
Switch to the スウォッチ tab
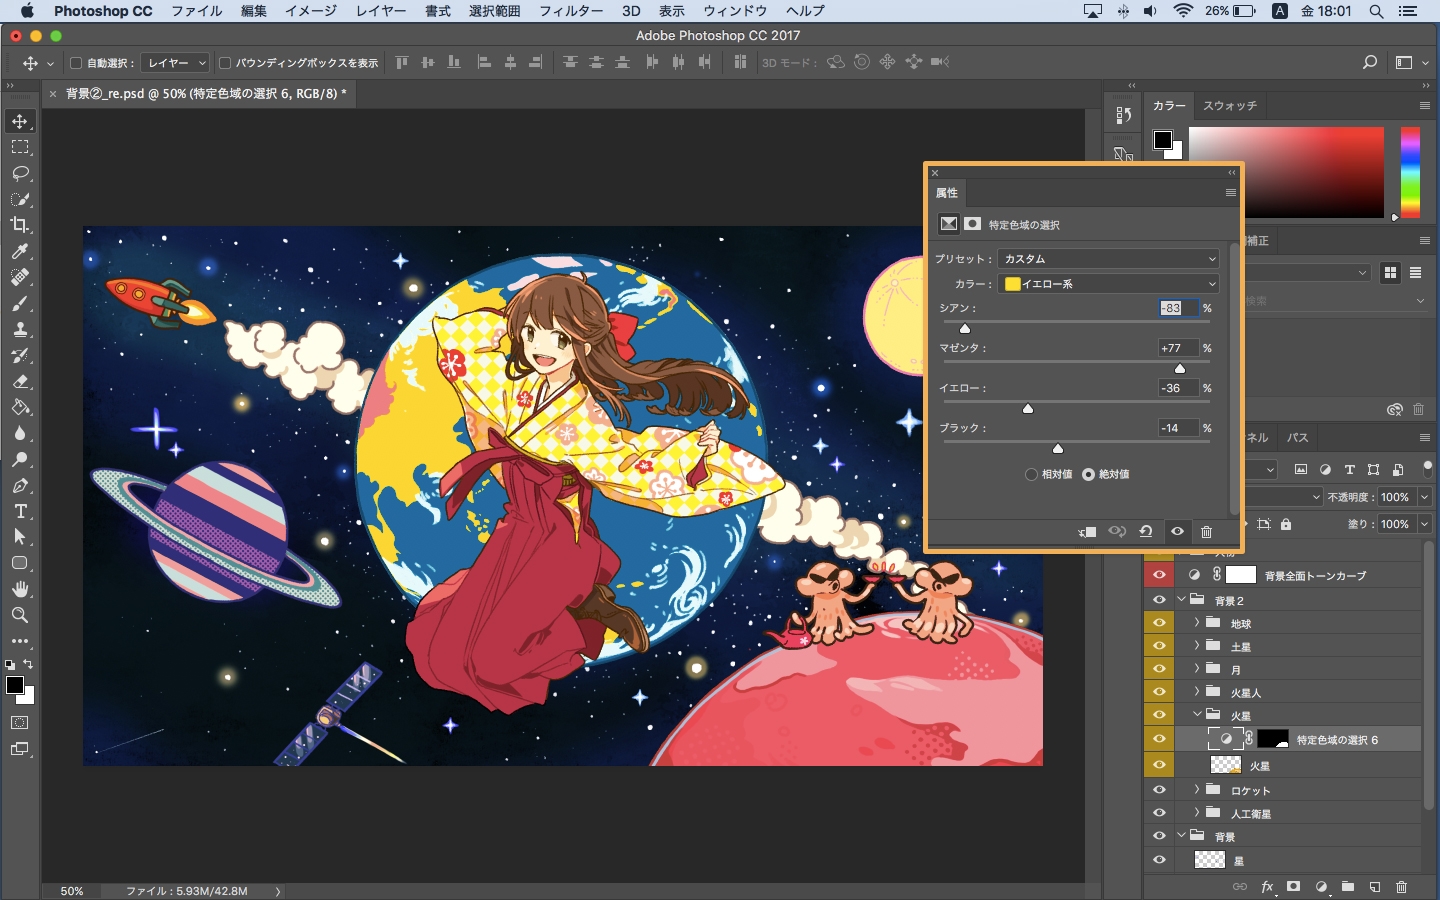point(1229,106)
